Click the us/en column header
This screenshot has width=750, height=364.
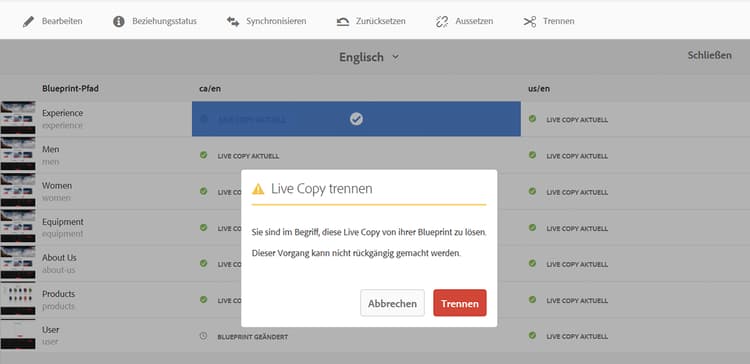(x=539, y=88)
